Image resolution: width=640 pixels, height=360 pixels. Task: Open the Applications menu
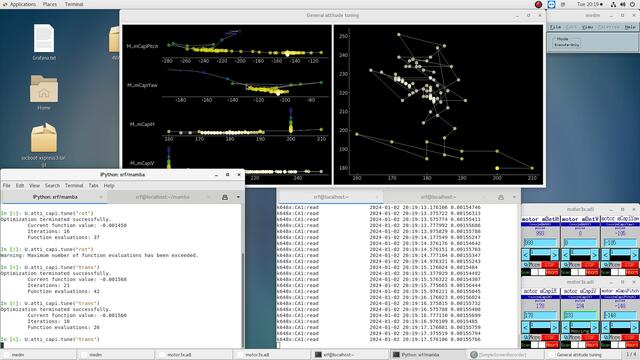20,4
